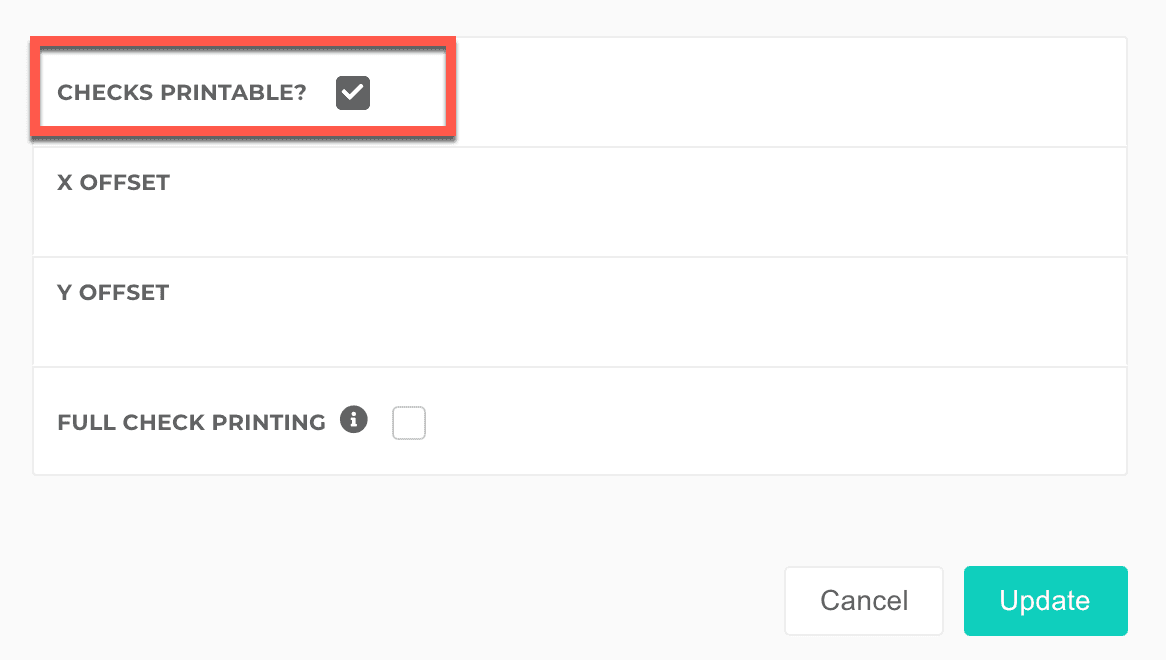Toggle off check printing via the ticked box

pyautogui.click(x=353, y=93)
